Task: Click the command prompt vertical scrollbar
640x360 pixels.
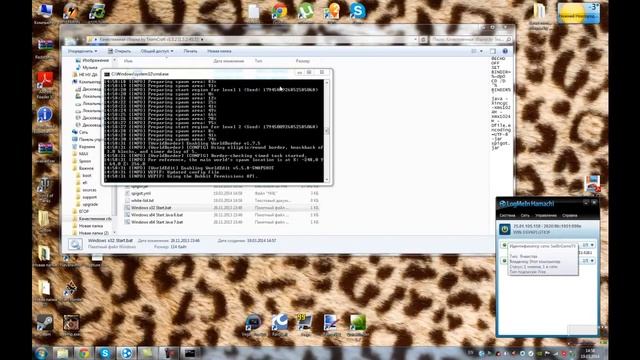Action: click(x=327, y=131)
